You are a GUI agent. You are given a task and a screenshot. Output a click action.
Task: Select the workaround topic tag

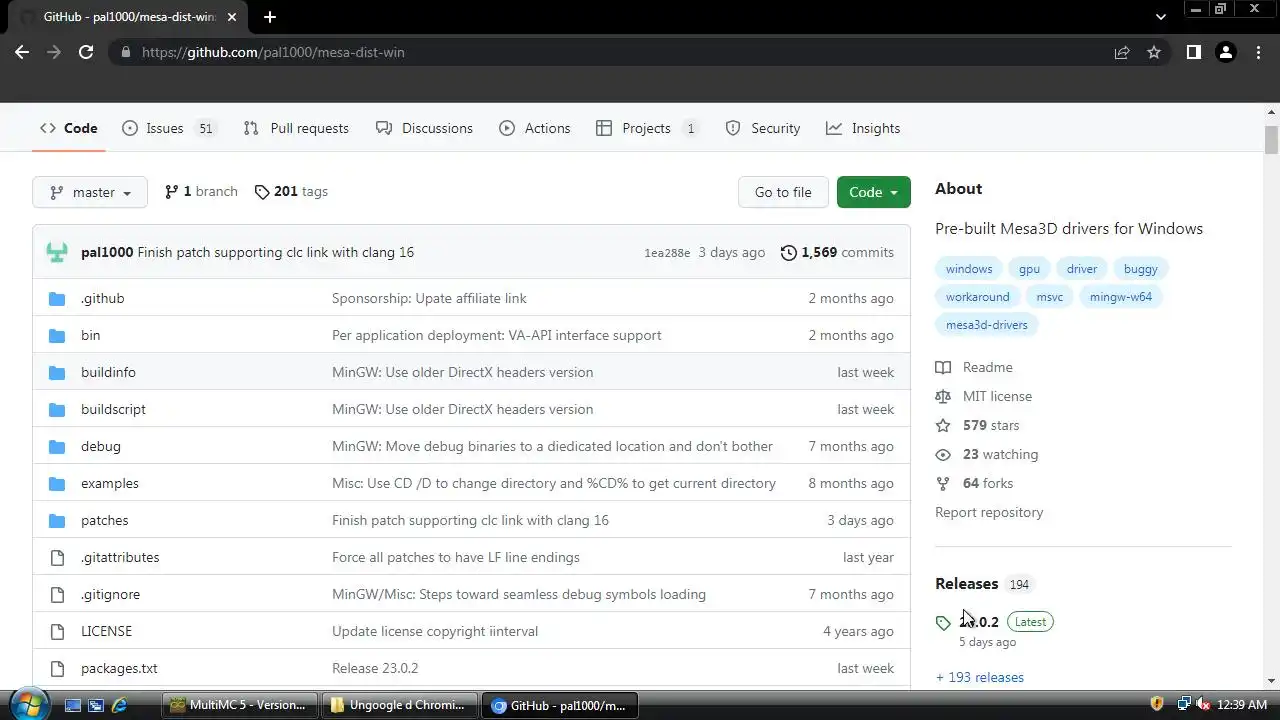pyautogui.click(x=978, y=297)
